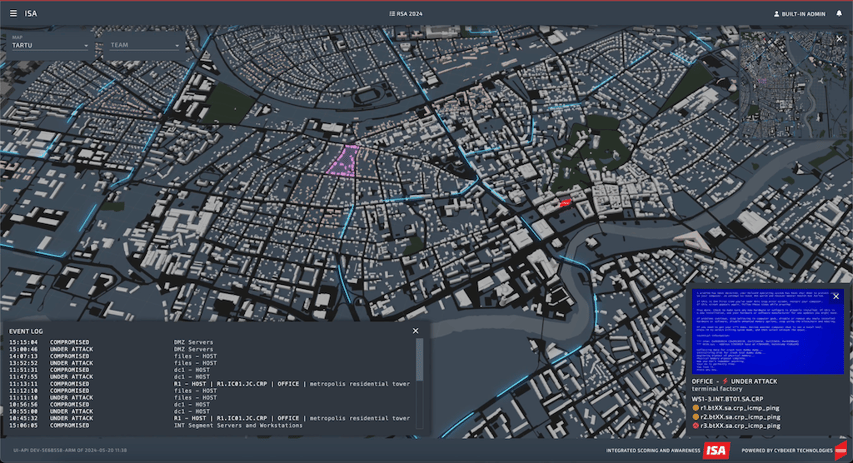Click the orange status dot for r1.btXX ping
This screenshot has height=463, width=853.
(x=696, y=408)
